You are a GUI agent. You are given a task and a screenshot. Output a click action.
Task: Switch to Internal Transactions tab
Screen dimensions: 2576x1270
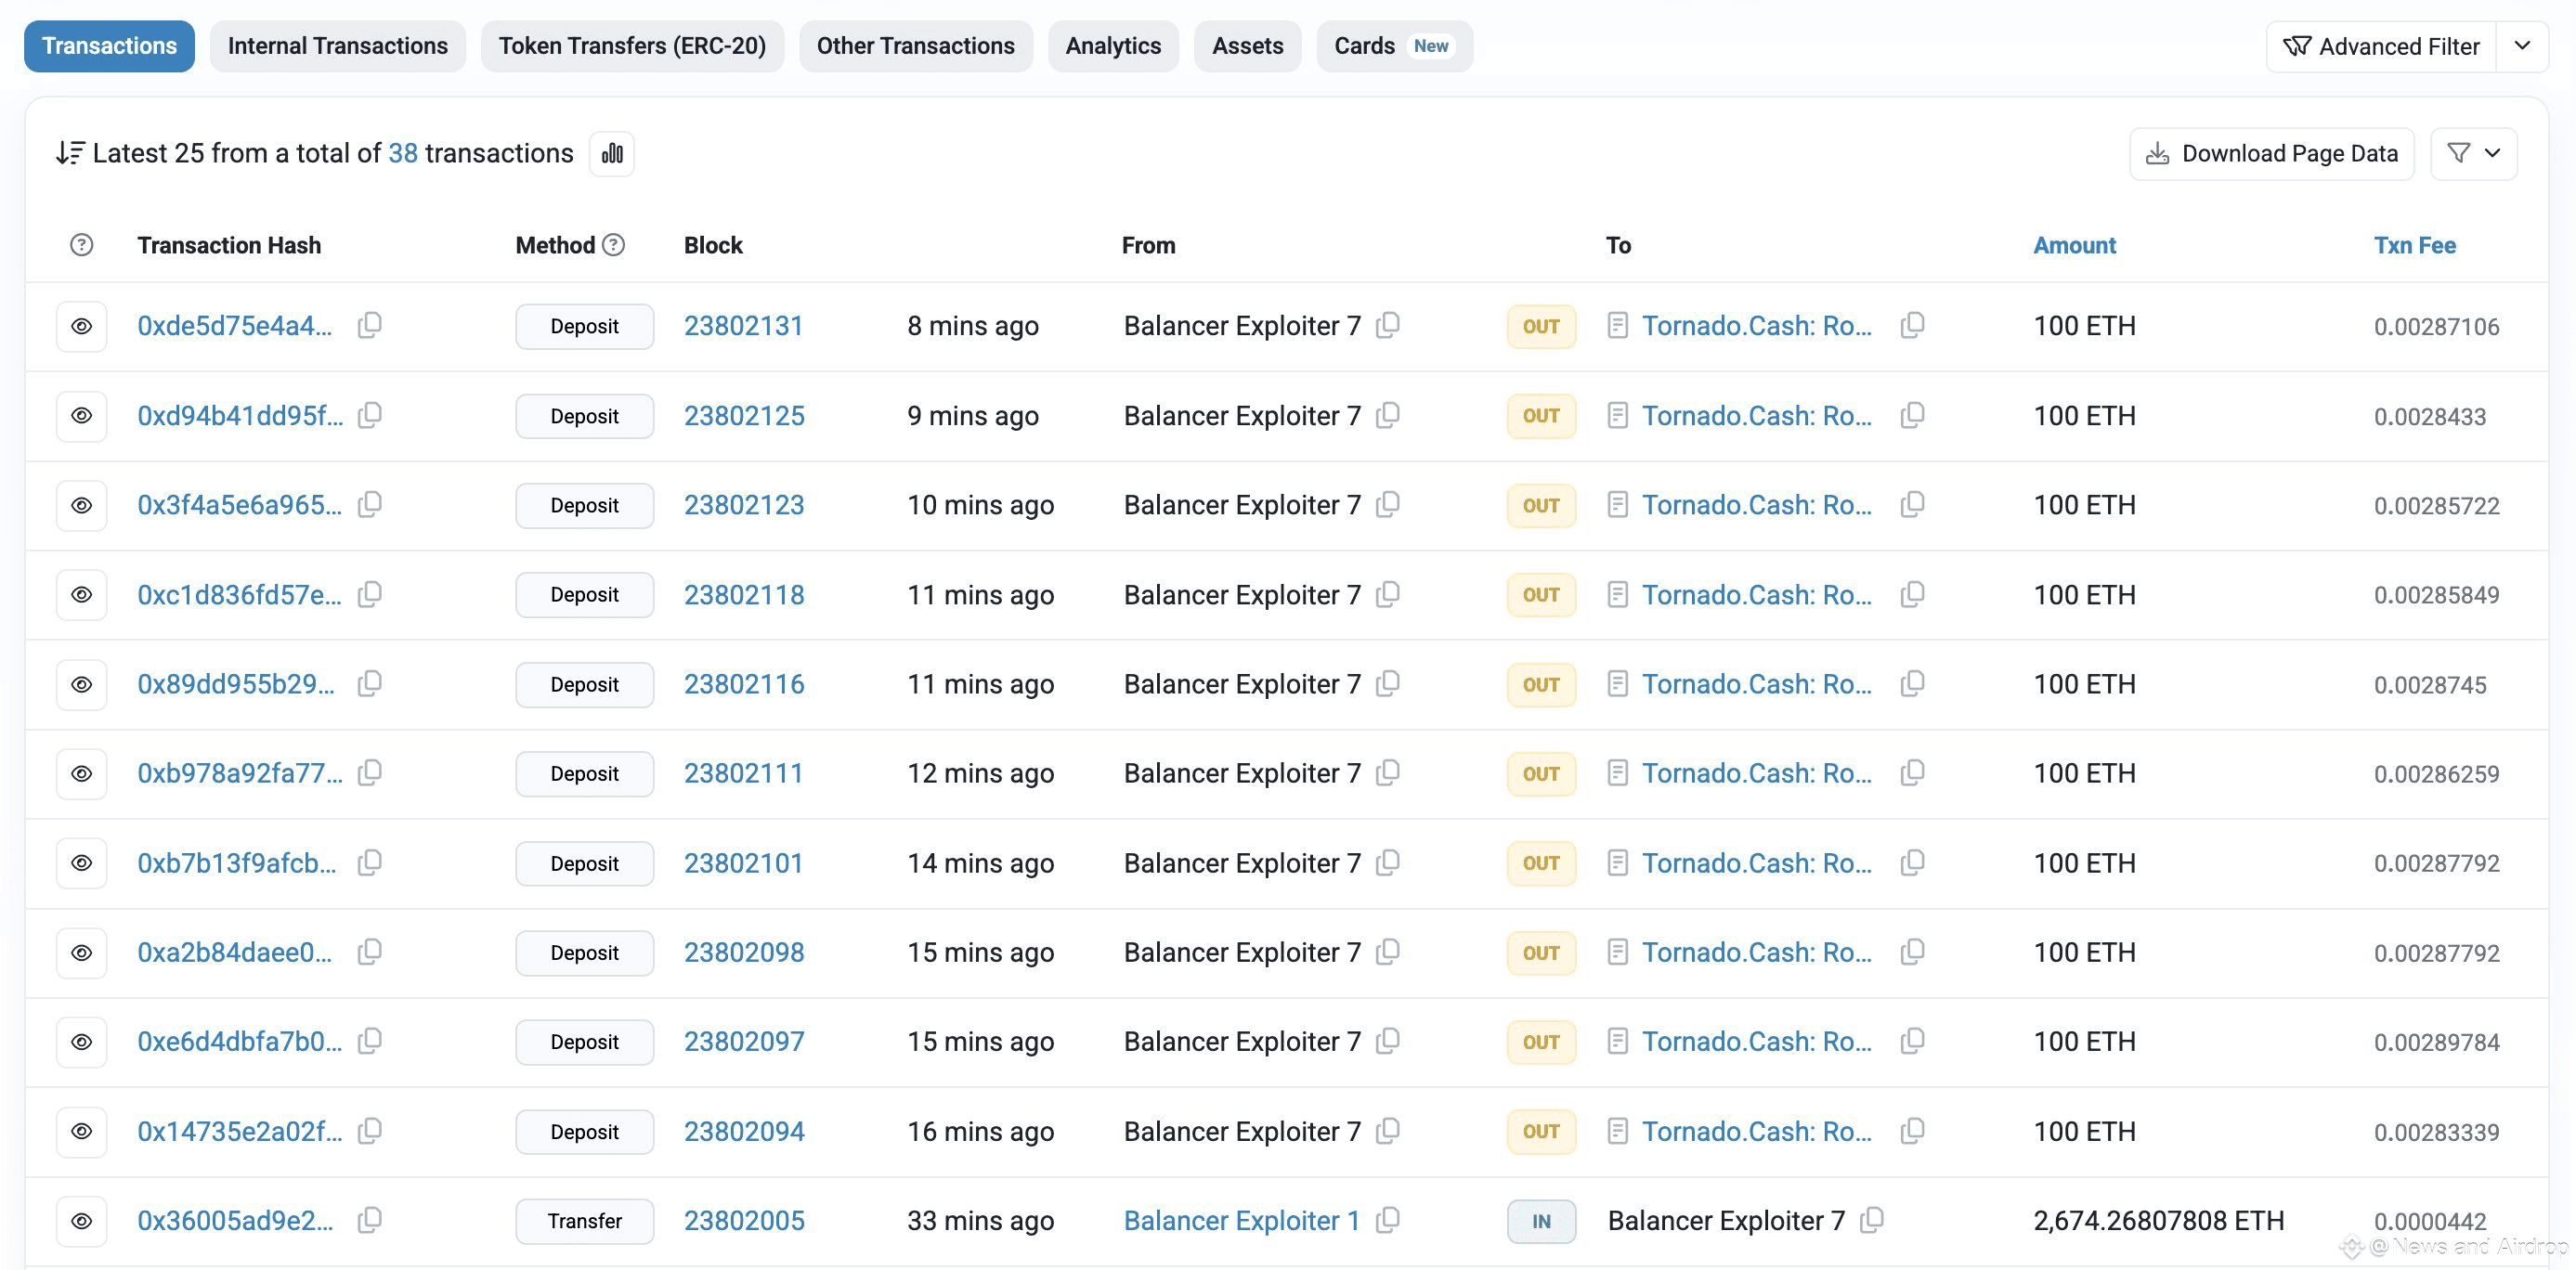tap(337, 46)
